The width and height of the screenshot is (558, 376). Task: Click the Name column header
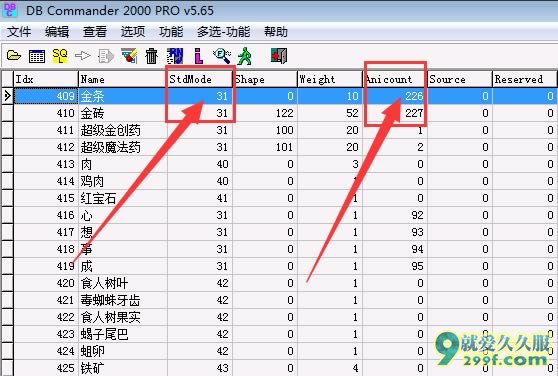123,79
